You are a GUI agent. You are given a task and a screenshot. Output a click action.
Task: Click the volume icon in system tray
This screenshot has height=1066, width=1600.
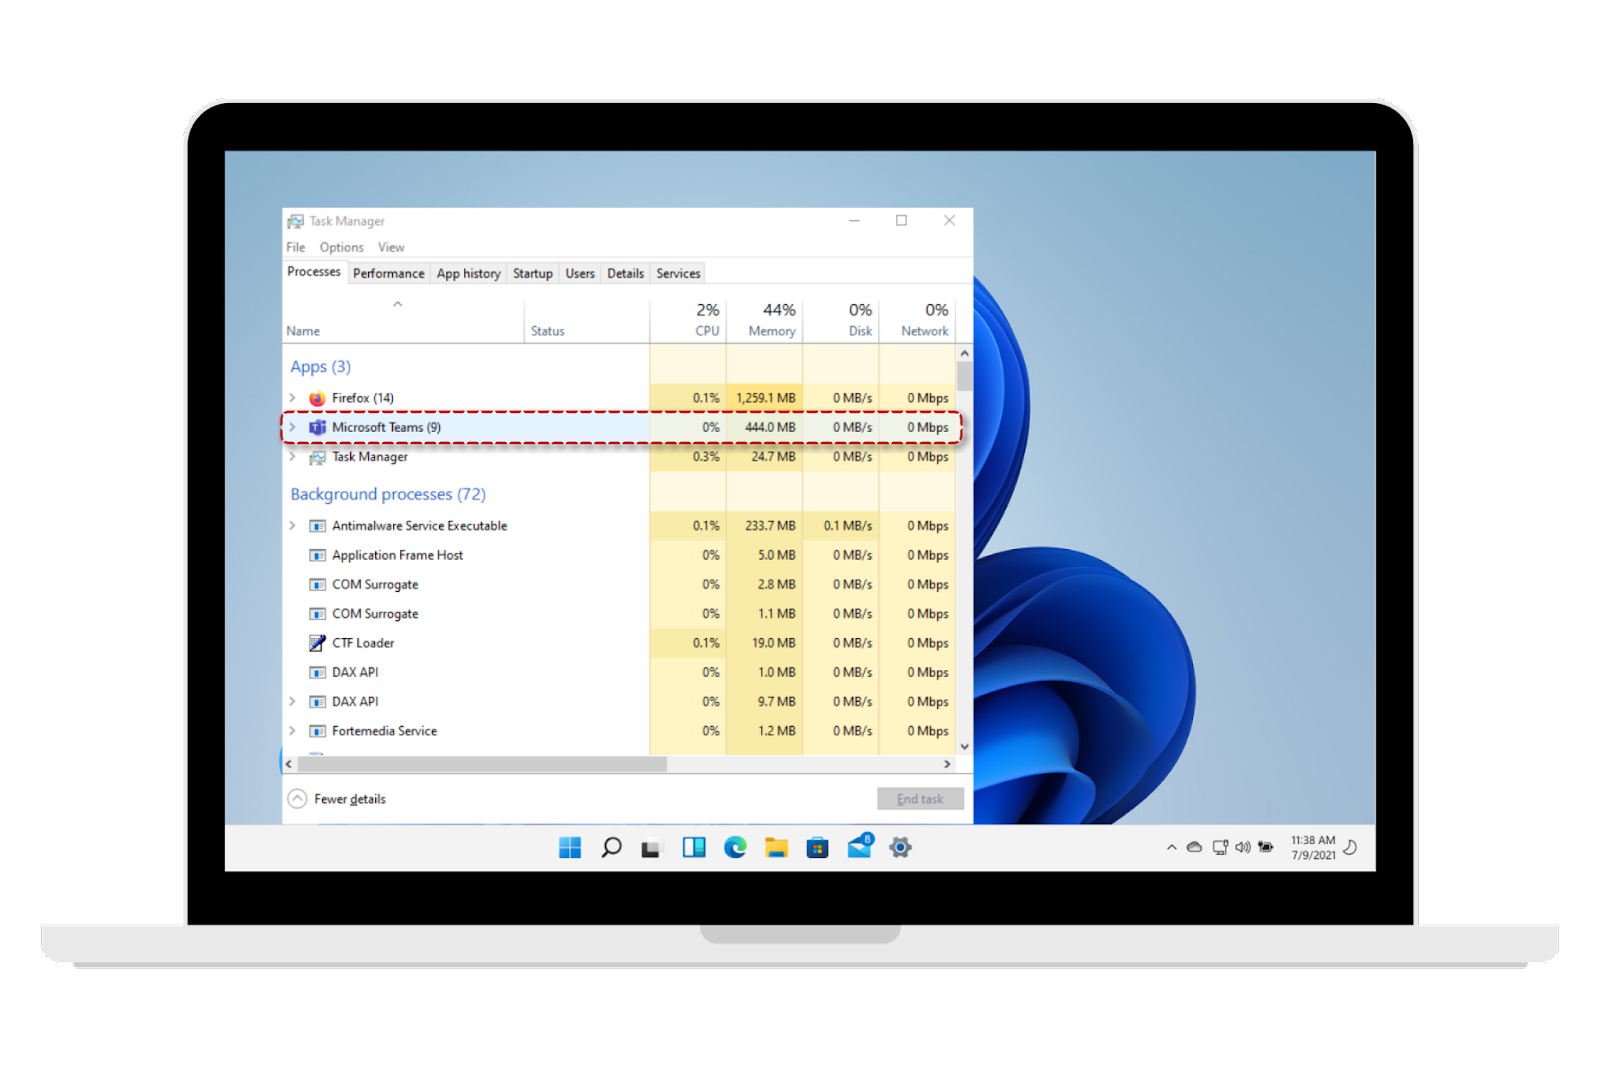coord(1243,847)
